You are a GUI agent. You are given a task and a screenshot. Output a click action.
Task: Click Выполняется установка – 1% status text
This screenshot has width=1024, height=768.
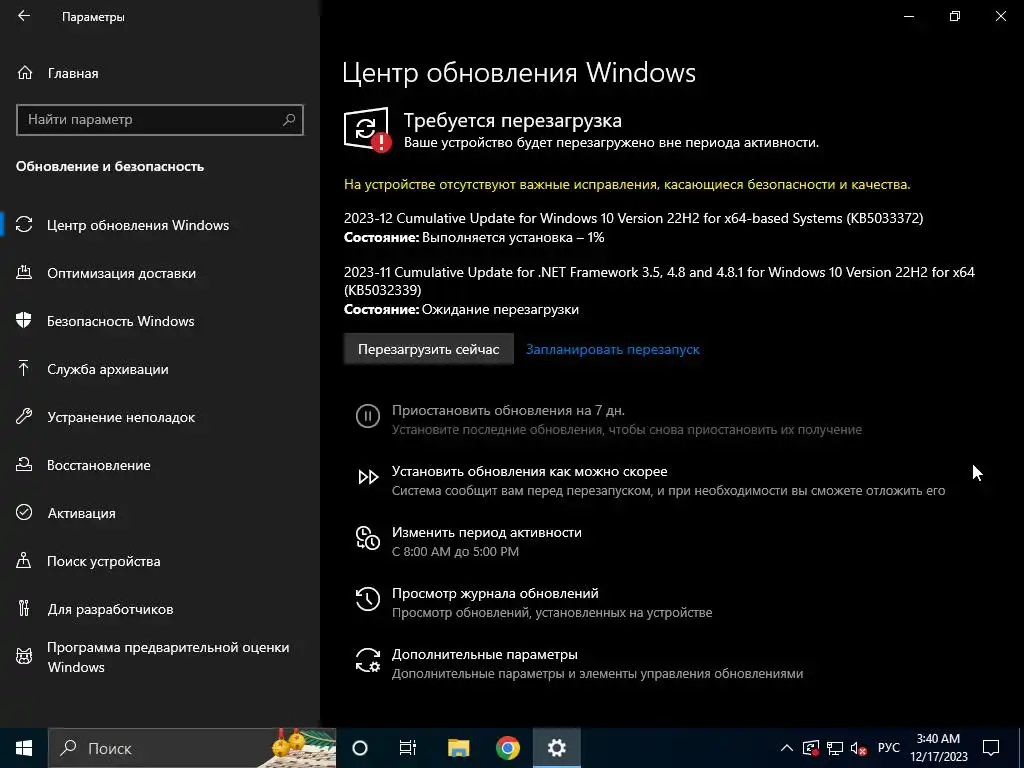tap(513, 237)
